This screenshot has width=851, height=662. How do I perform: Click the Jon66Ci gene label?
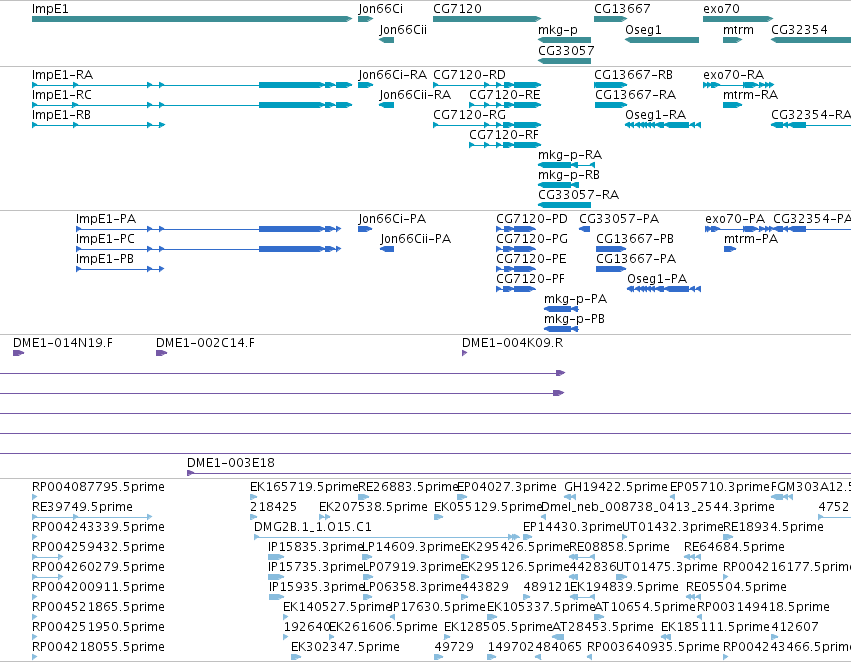click(x=380, y=9)
